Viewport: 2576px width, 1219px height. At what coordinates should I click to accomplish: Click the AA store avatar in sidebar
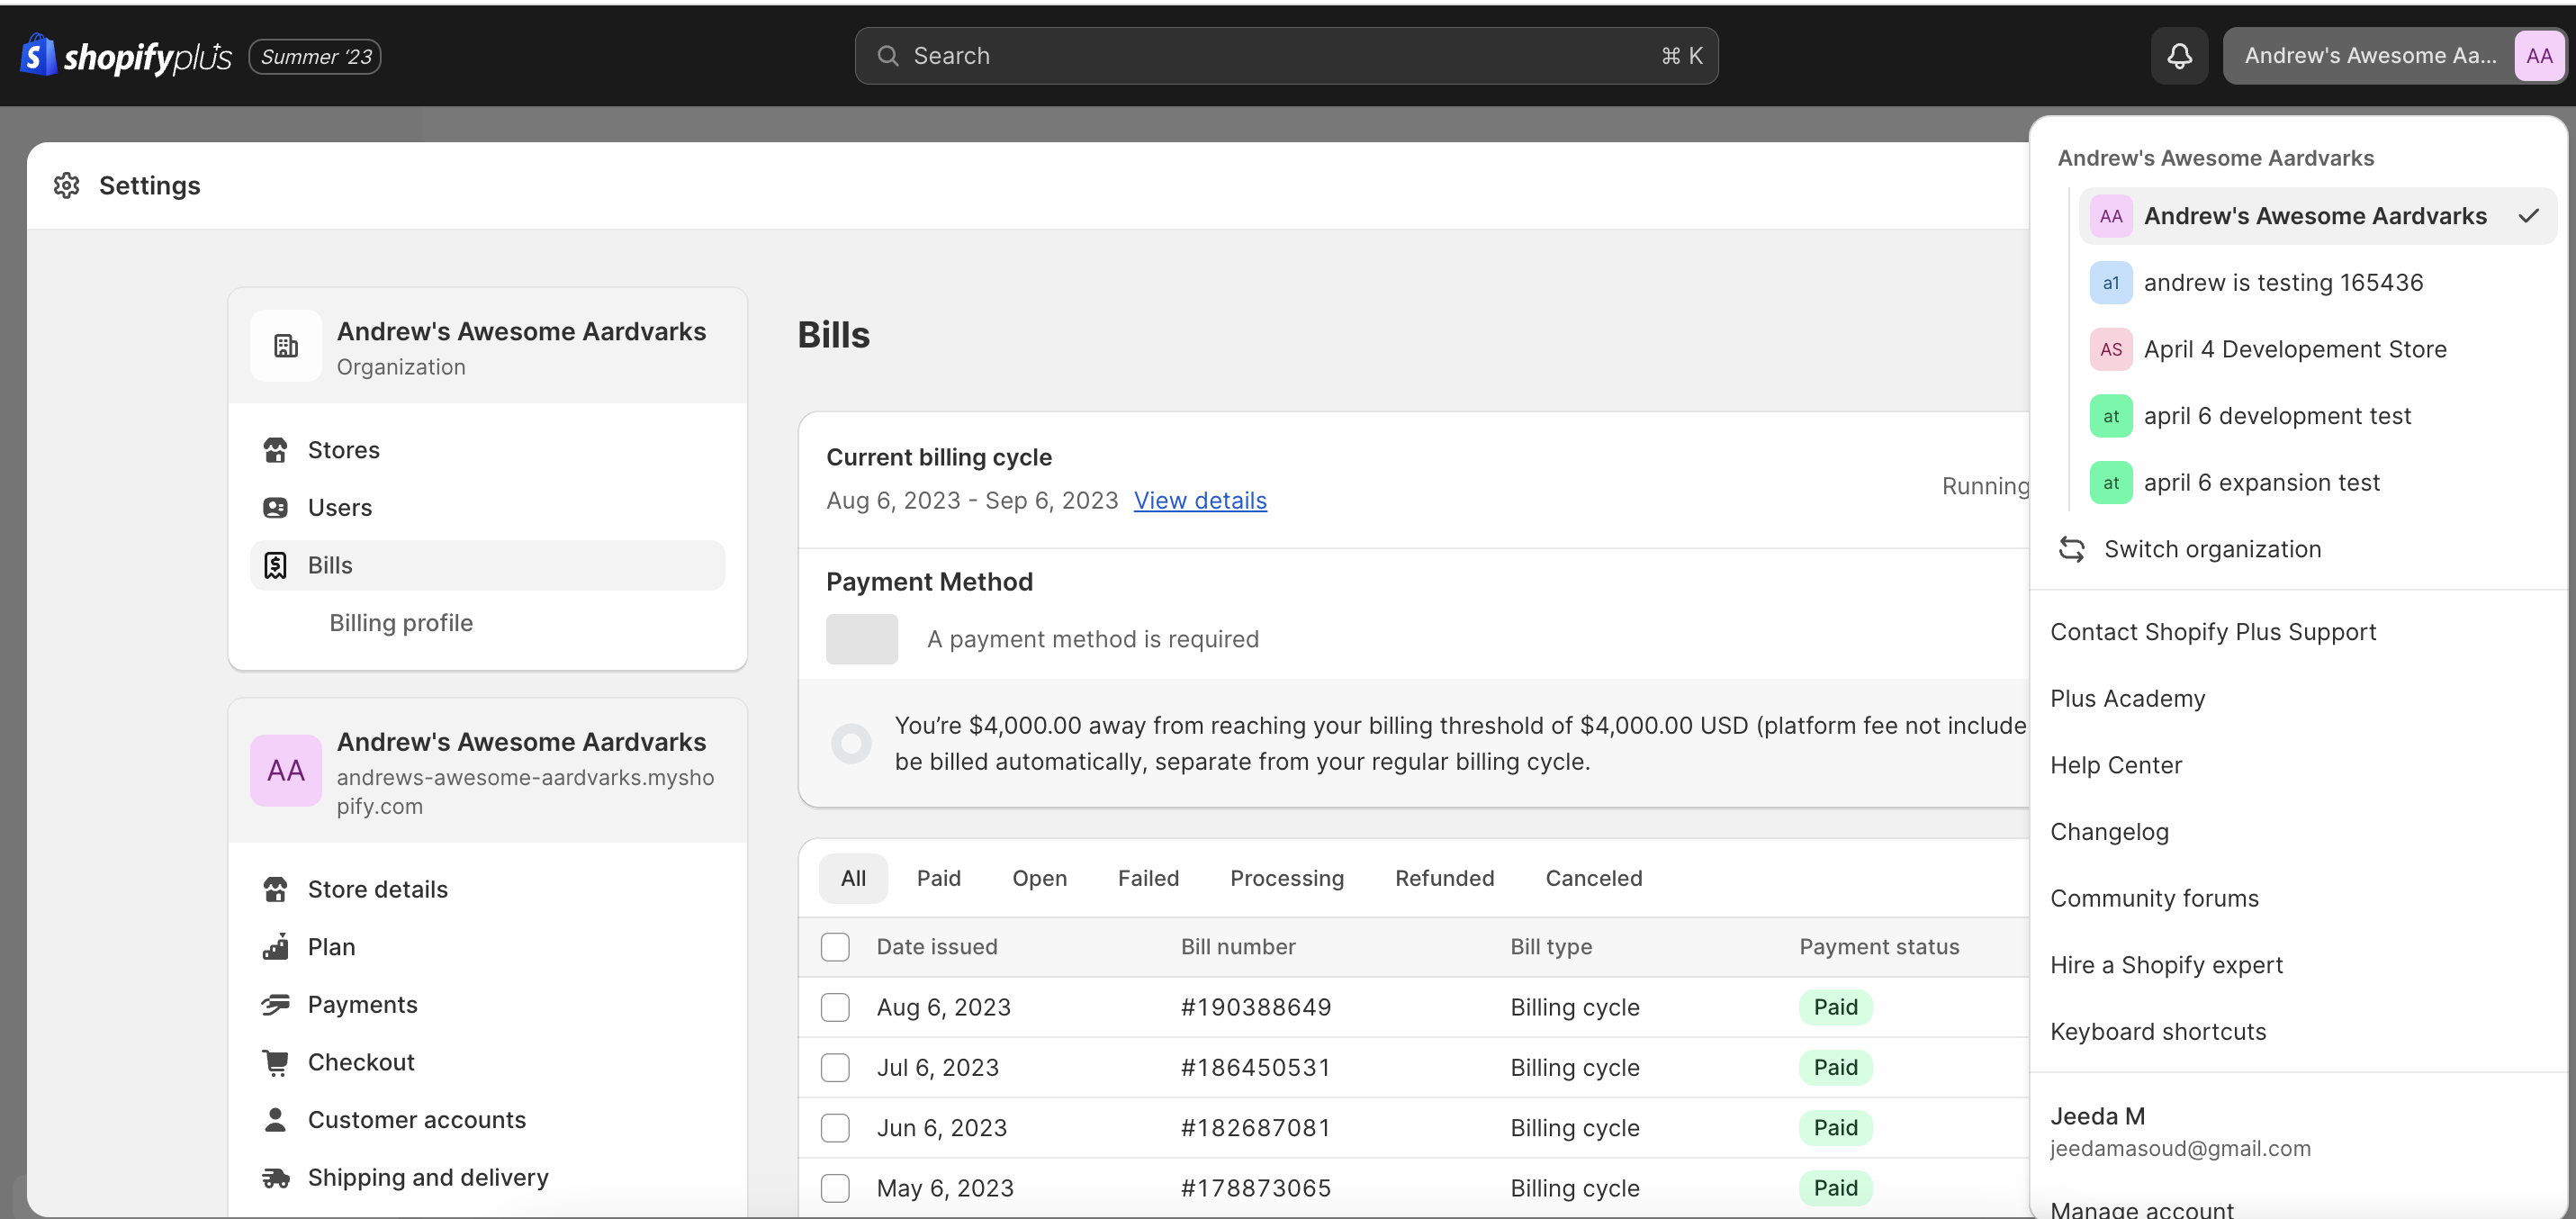(x=286, y=770)
